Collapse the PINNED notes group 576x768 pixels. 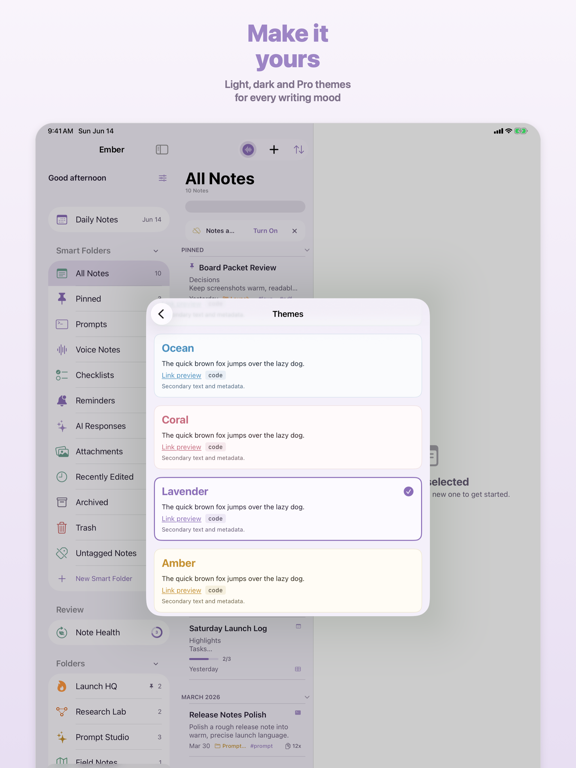coord(307,250)
